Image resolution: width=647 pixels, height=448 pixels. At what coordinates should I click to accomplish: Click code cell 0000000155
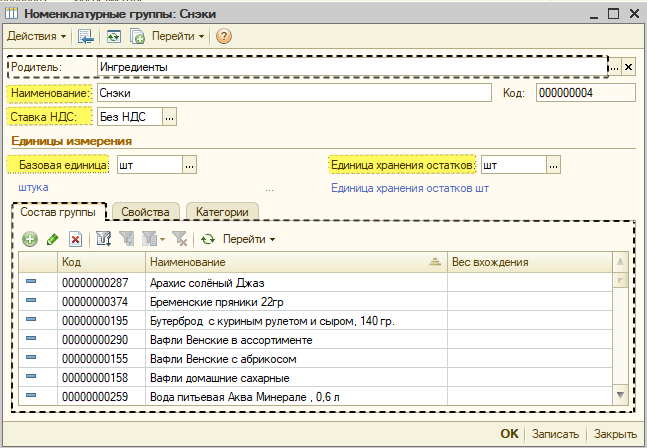pos(102,358)
